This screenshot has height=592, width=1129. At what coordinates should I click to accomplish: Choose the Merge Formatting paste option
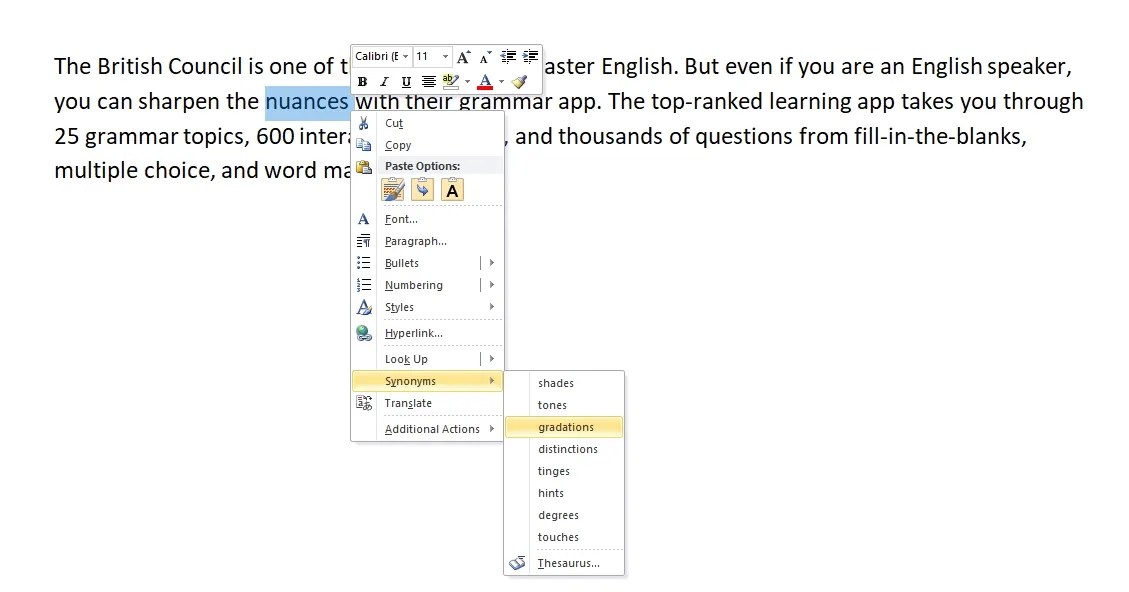click(421, 188)
